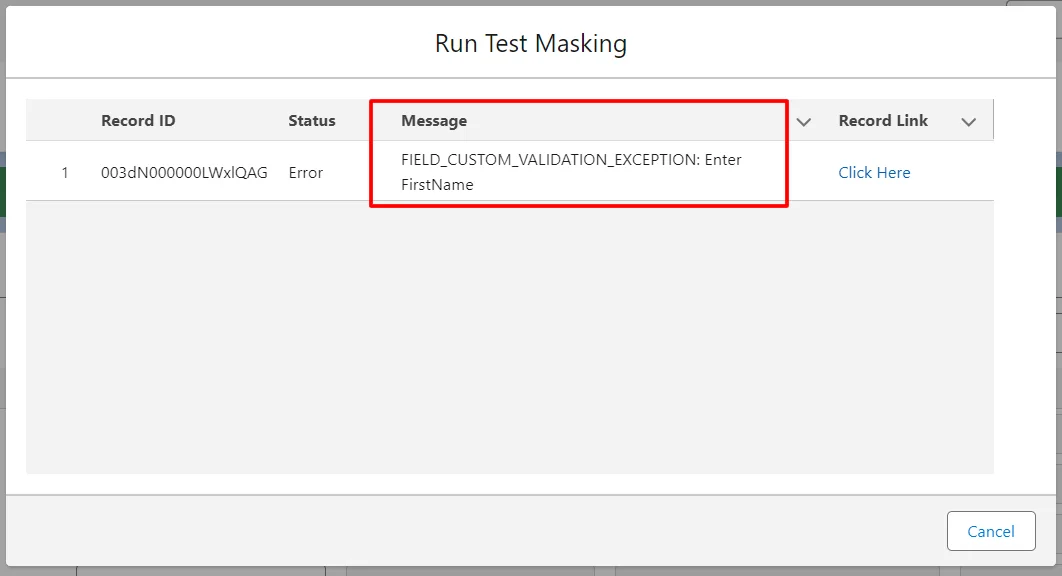Select the FIELD_CUSTOM_VALIDATION_EXCEPTION error message
The height and width of the screenshot is (576, 1062).
click(x=570, y=171)
